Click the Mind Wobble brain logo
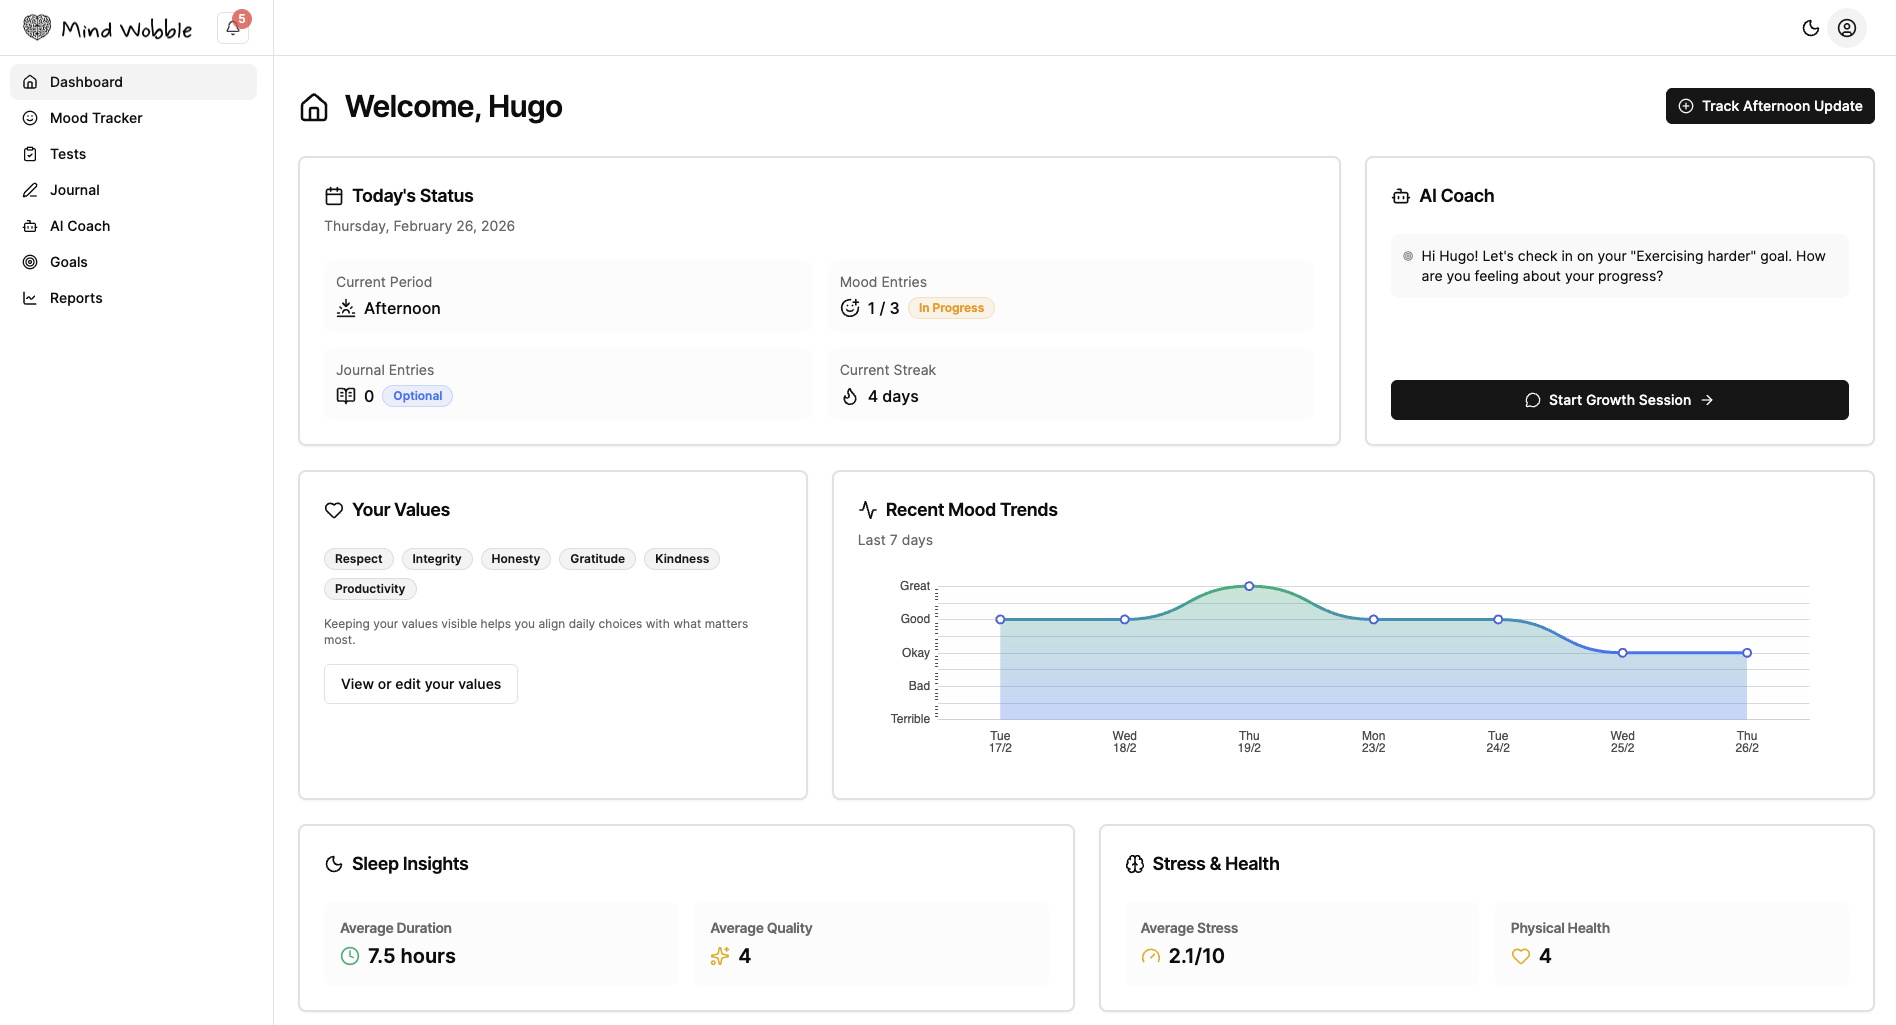Viewport: 1896px width, 1025px height. pyautogui.click(x=37, y=27)
